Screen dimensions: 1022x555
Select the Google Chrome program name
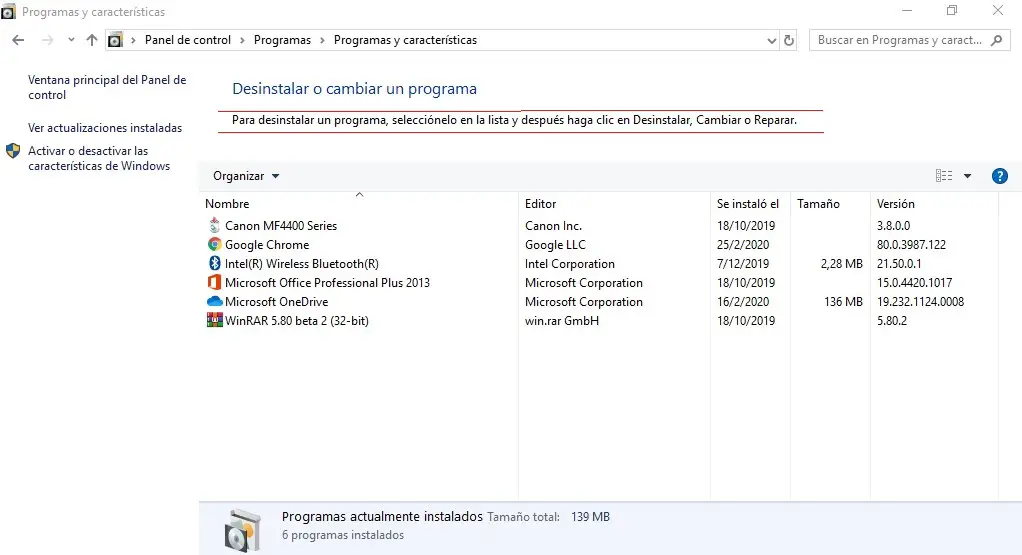pyautogui.click(x=267, y=244)
